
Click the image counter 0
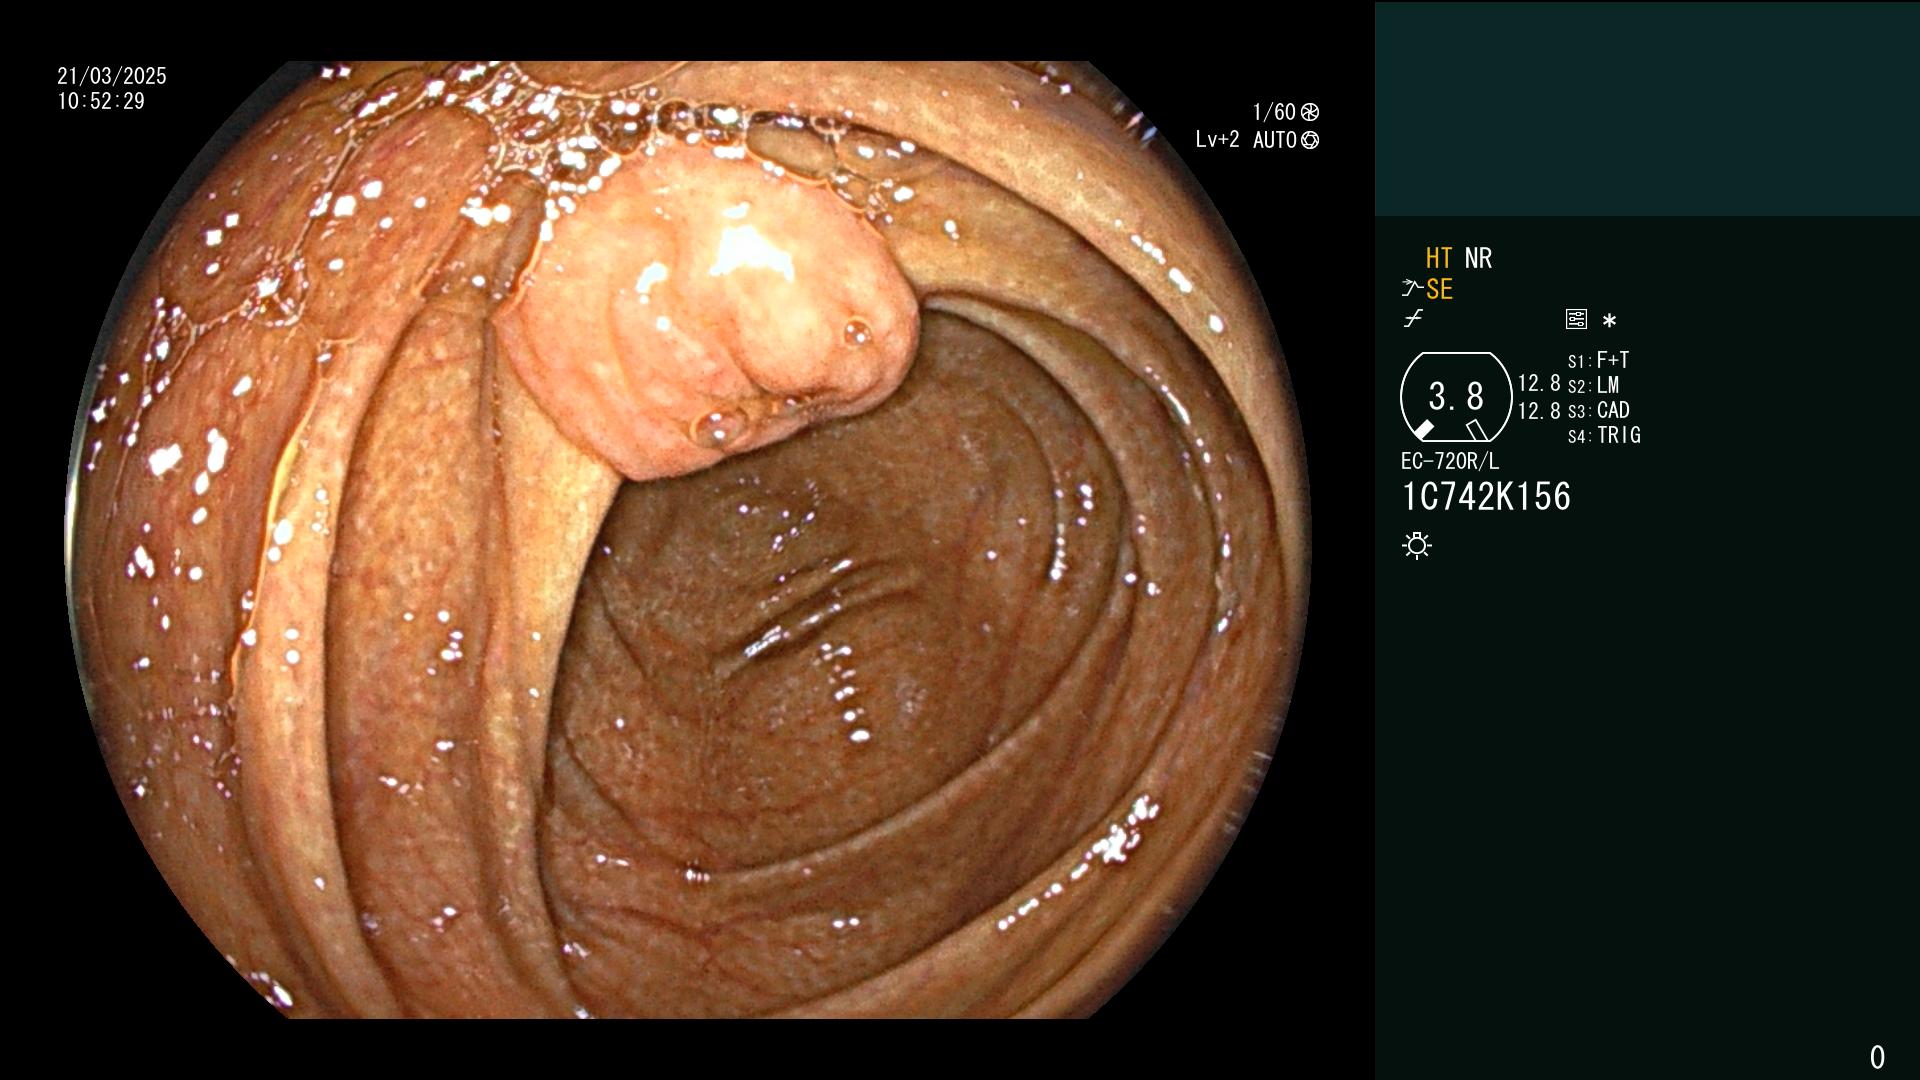1877,1057
